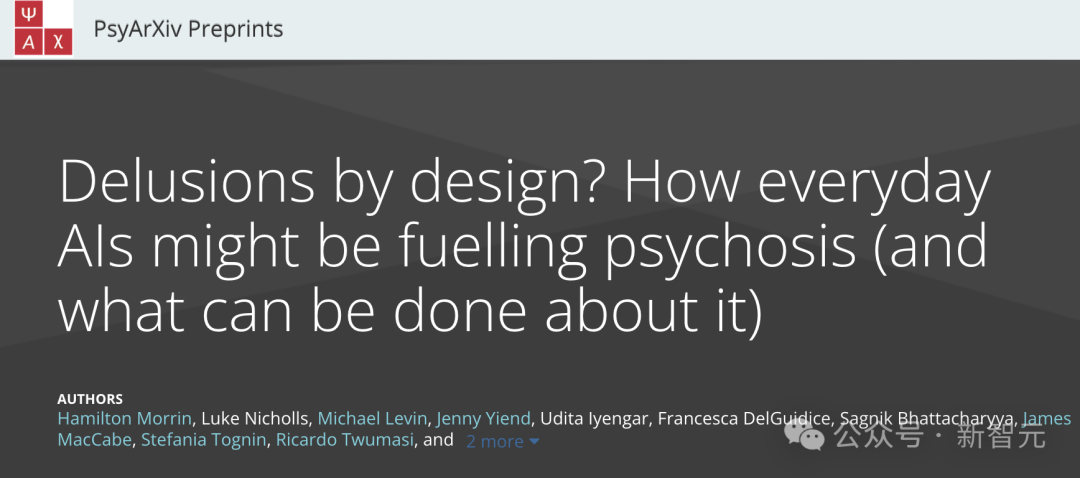
Task: Click the AUTHORS section heading
Action: tap(90, 399)
